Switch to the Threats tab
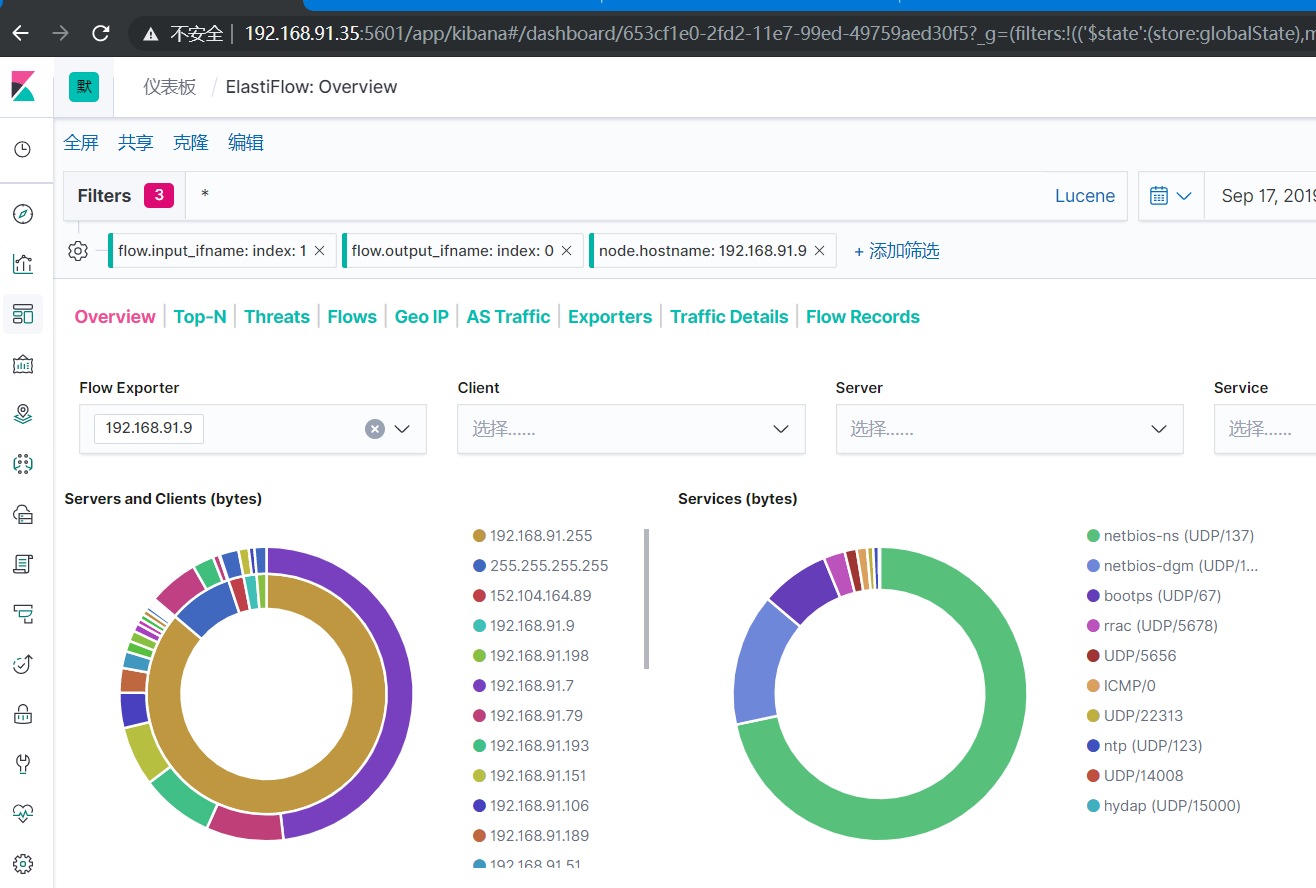The width and height of the screenshot is (1316, 888). point(277,316)
